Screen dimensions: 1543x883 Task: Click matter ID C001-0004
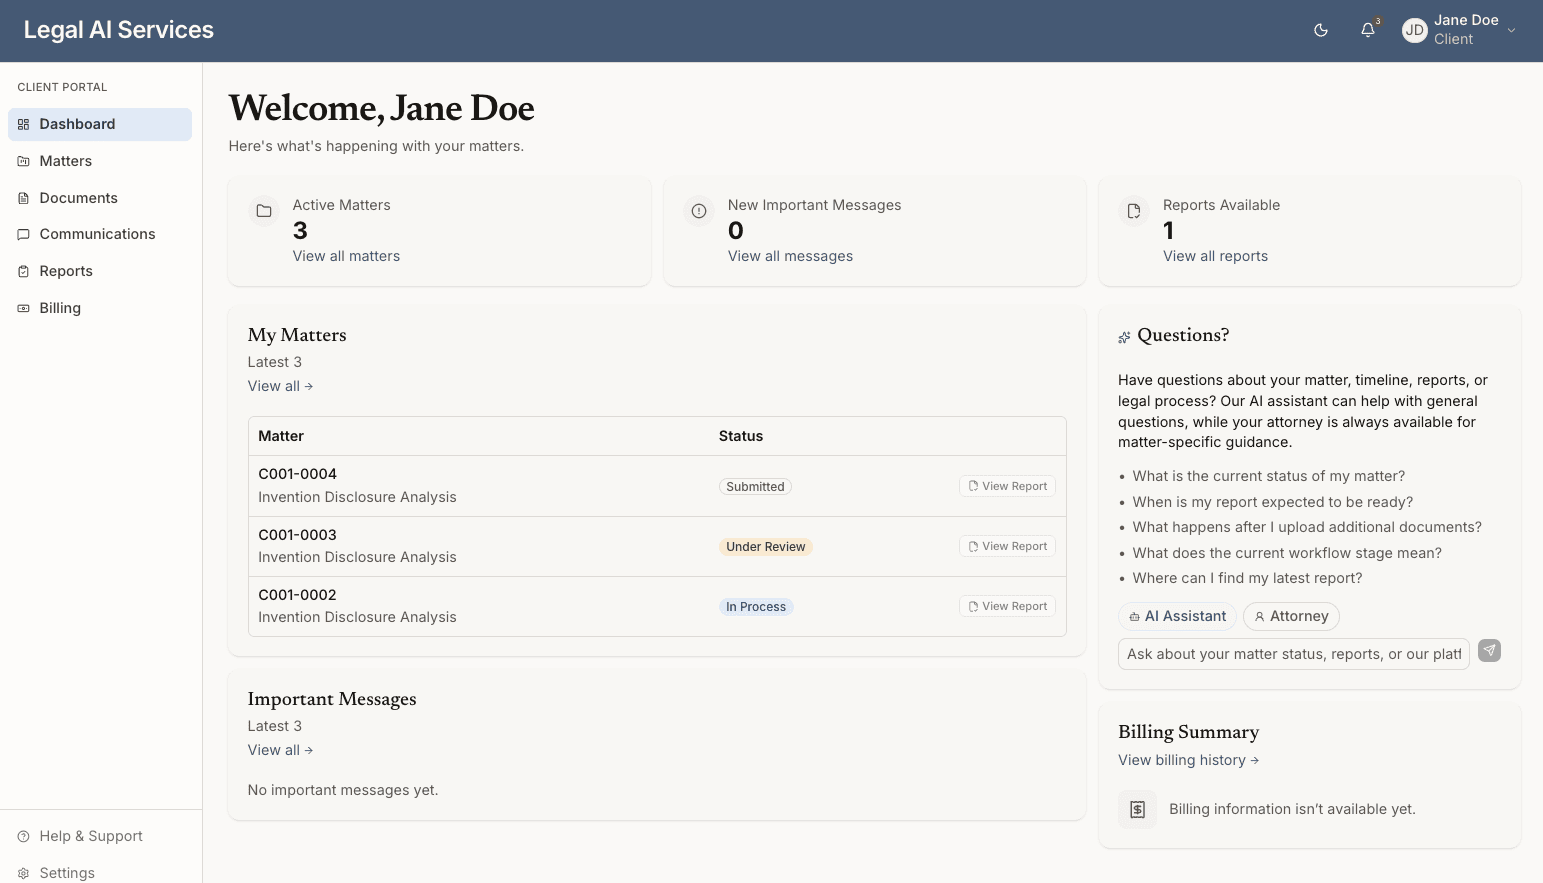297,474
